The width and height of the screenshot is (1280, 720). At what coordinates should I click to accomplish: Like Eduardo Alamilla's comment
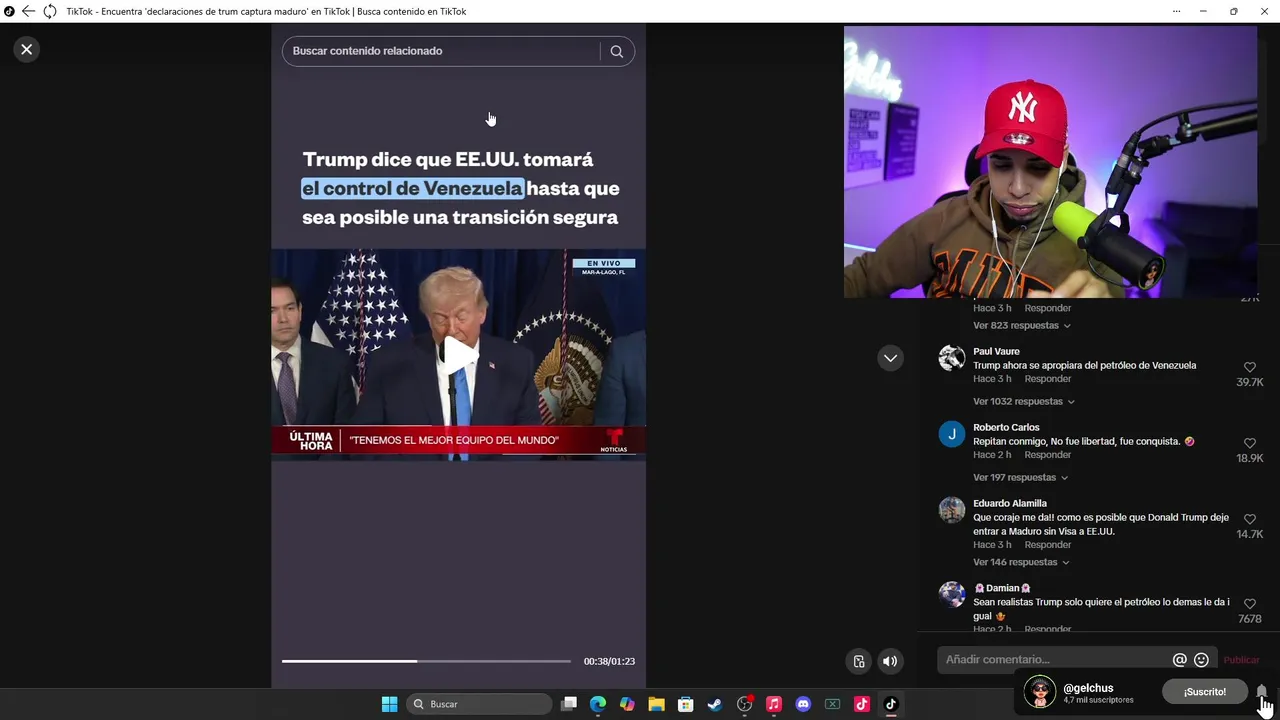click(x=1250, y=519)
